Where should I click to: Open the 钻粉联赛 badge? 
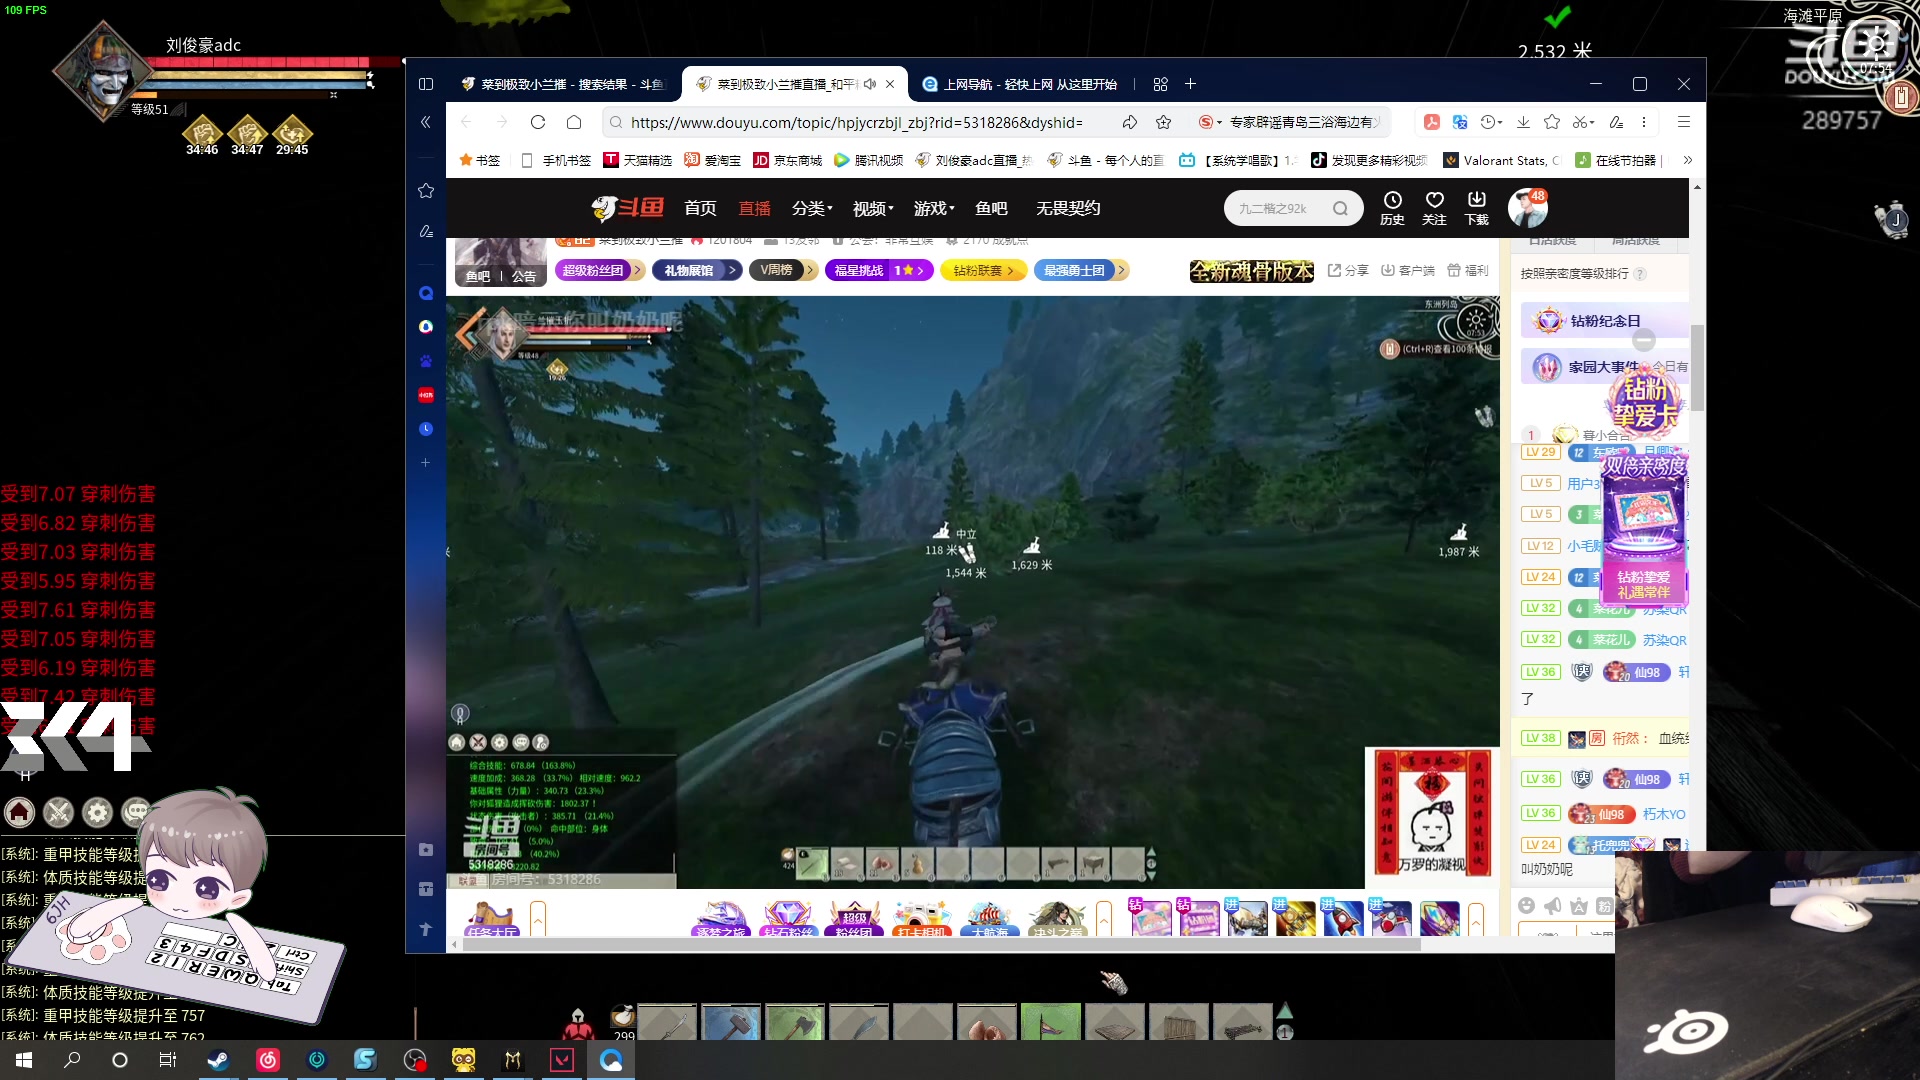[984, 270]
